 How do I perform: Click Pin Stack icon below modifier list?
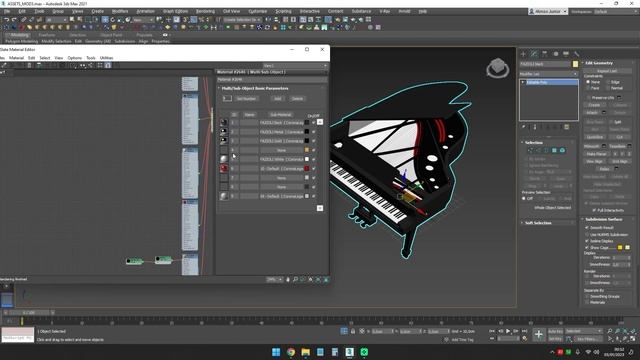(524, 127)
